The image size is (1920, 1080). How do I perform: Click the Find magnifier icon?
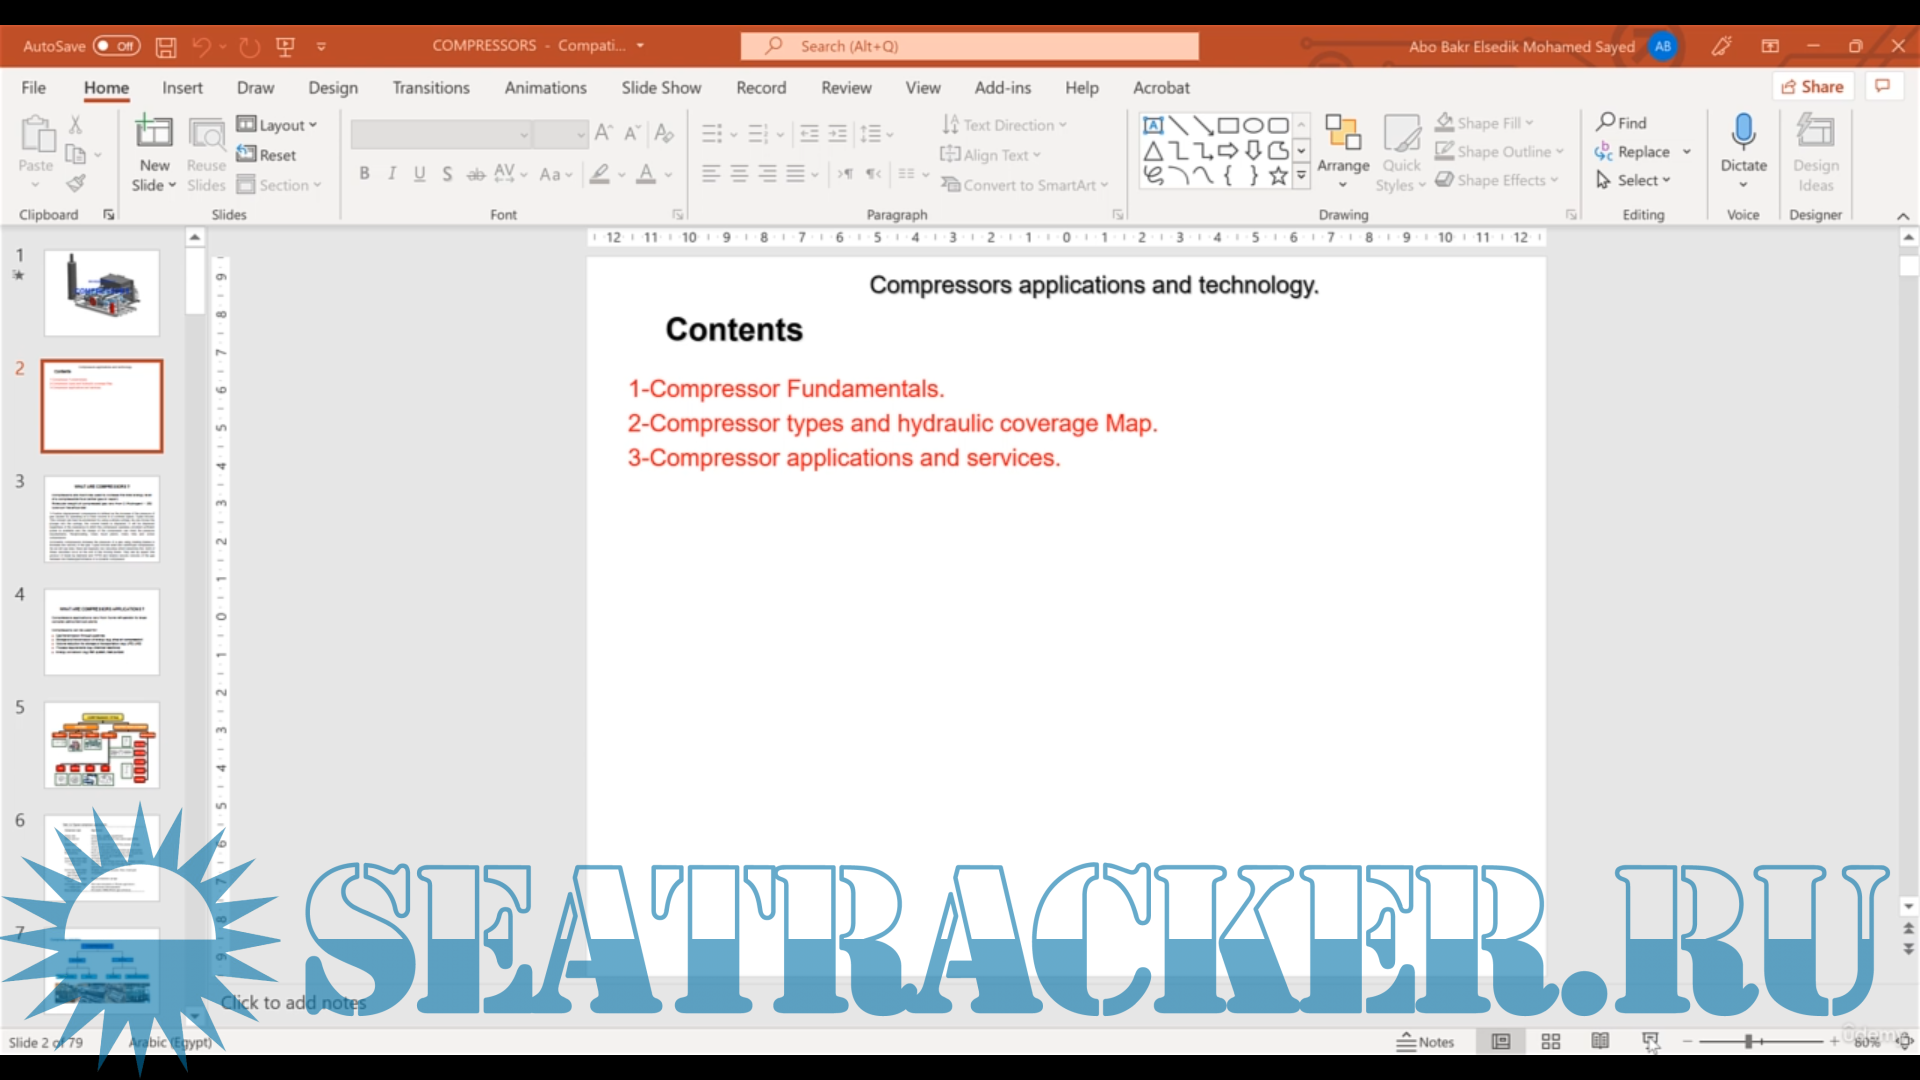1606,122
